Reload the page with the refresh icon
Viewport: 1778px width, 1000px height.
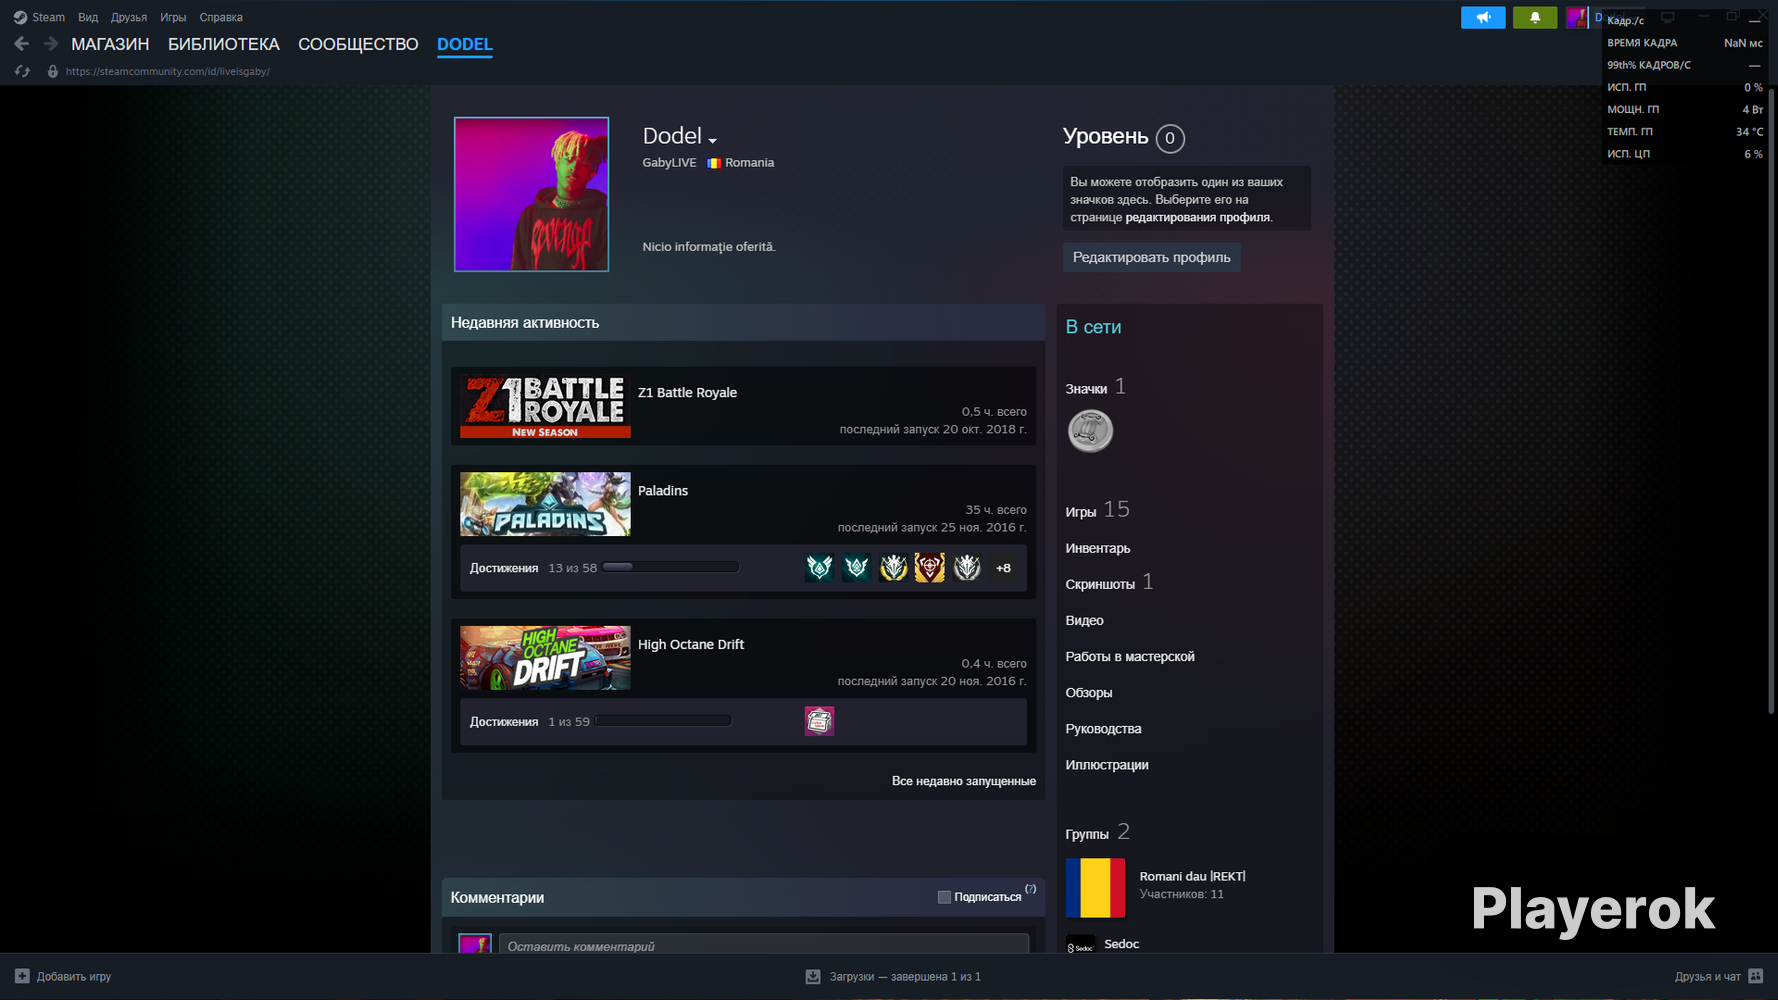pyautogui.click(x=22, y=71)
